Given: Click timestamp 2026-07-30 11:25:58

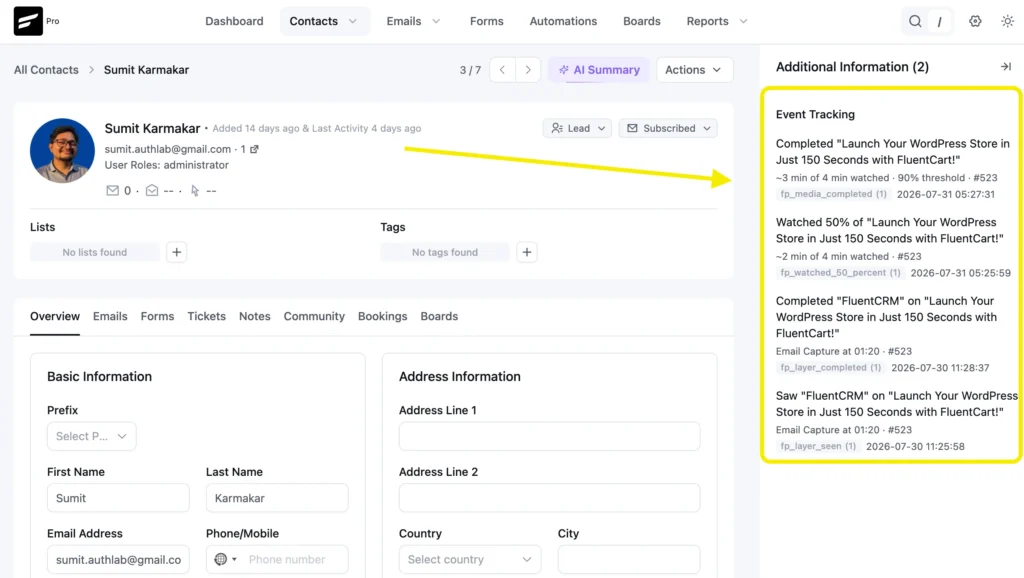Looking at the screenshot, I should pyautogui.click(x=915, y=447).
